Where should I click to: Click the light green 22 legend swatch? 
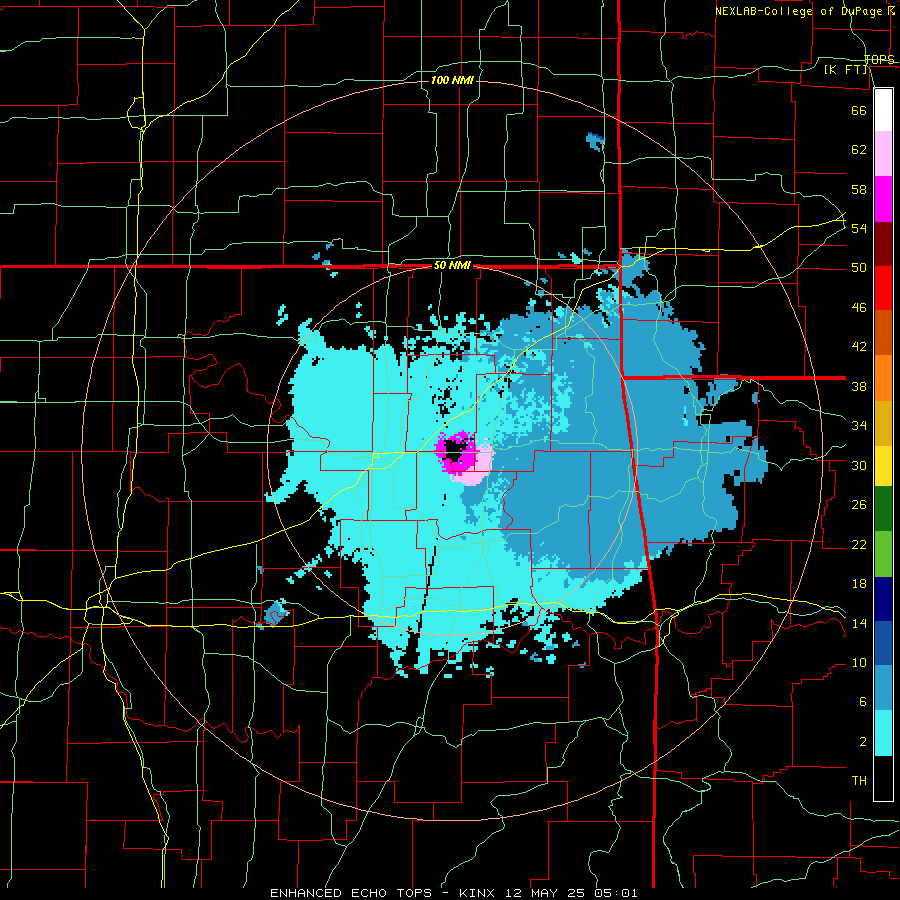click(x=883, y=554)
